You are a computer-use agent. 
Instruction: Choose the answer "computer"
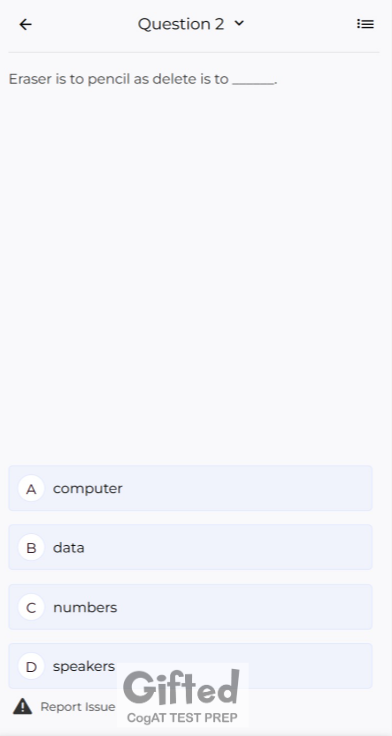tap(190, 488)
